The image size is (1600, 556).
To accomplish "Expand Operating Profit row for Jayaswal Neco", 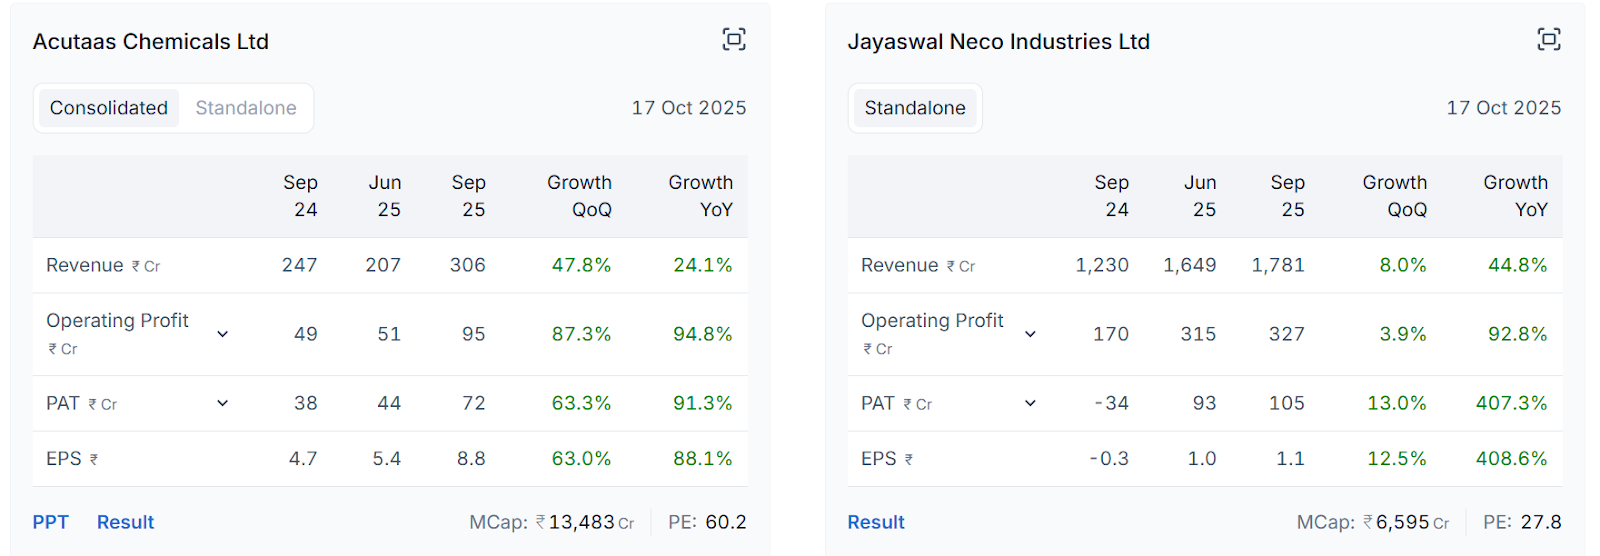I will 1031,334.
